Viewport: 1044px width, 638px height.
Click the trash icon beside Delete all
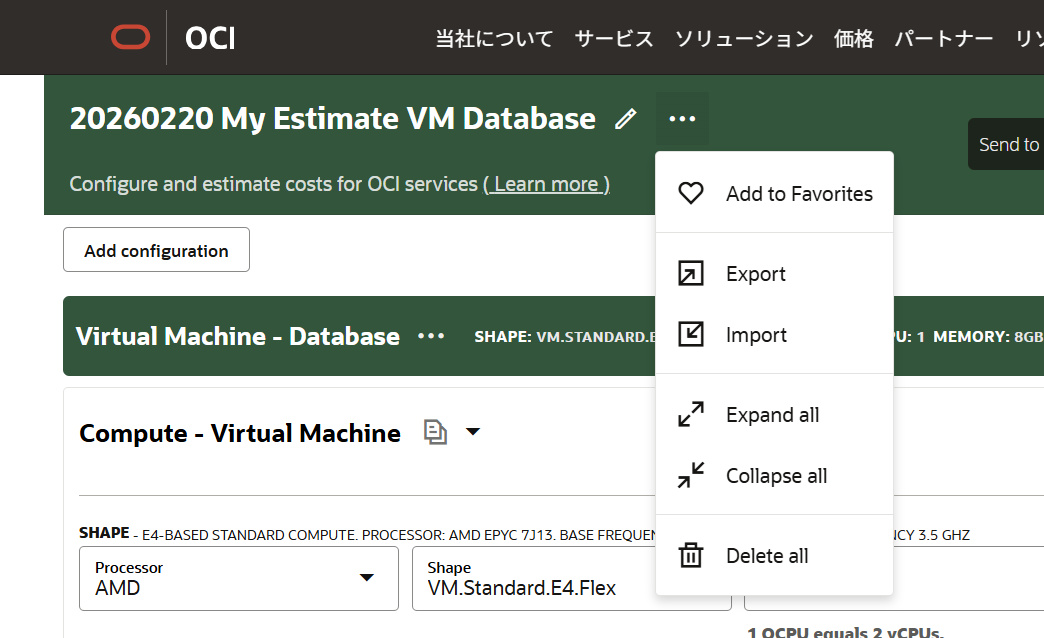(690, 555)
